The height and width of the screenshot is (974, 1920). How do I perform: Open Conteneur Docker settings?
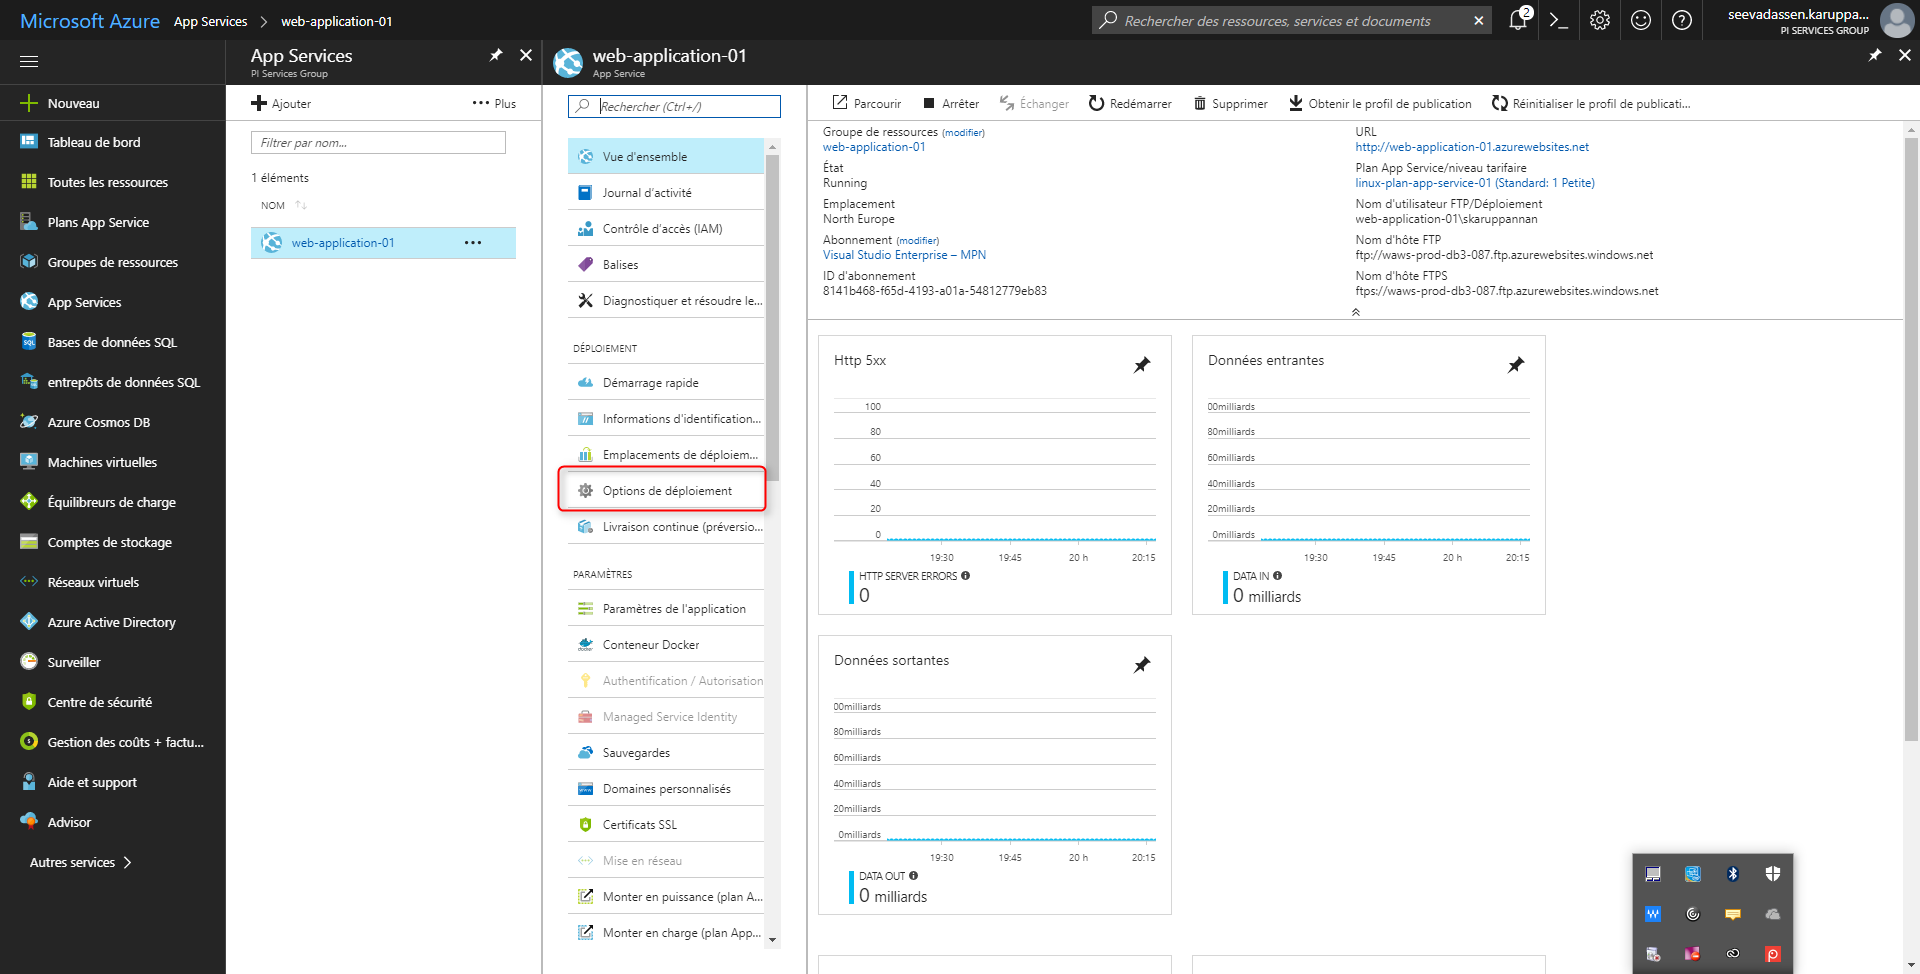pyautogui.click(x=666, y=645)
